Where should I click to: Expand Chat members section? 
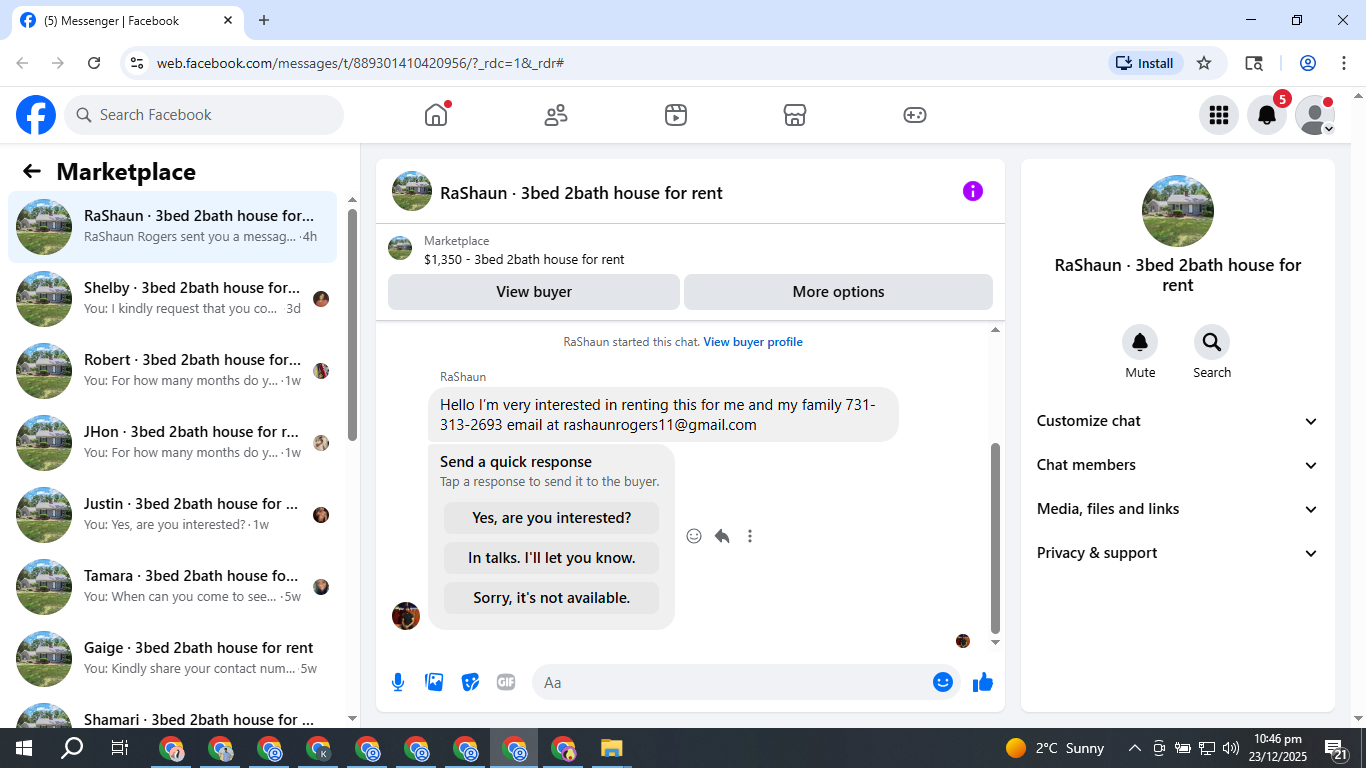(1178, 465)
